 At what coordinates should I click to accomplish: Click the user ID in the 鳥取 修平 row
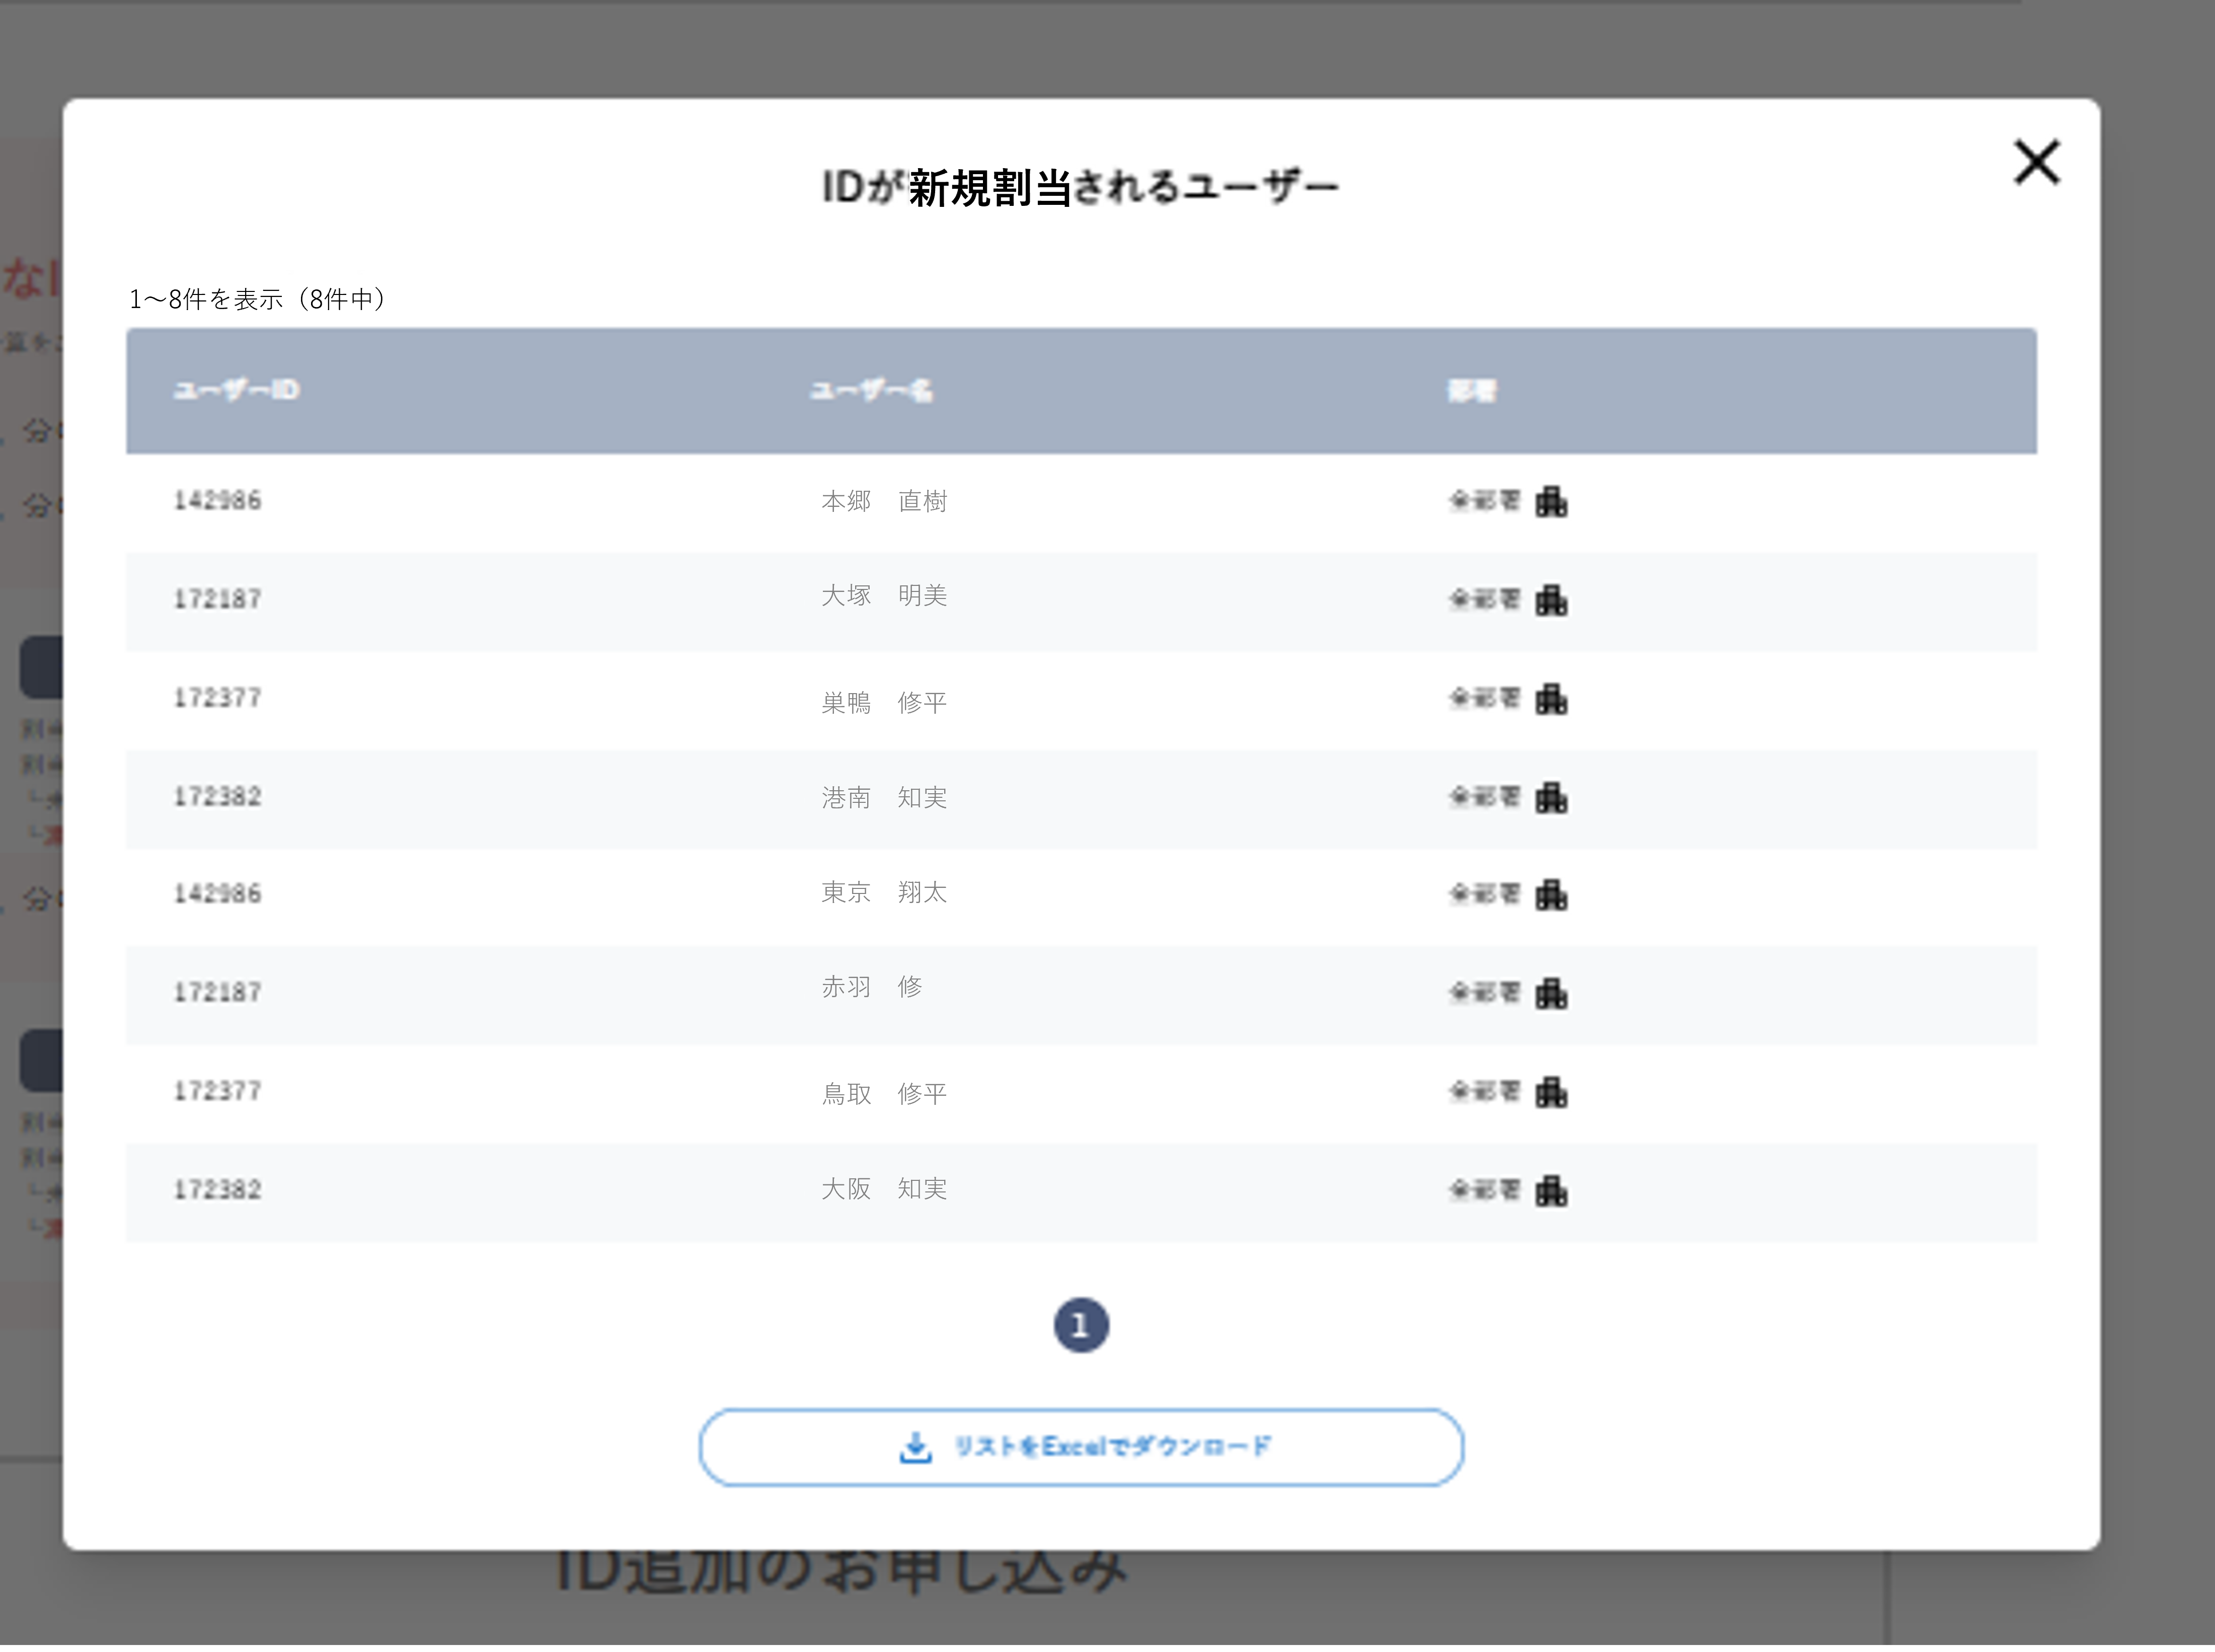(x=217, y=1090)
